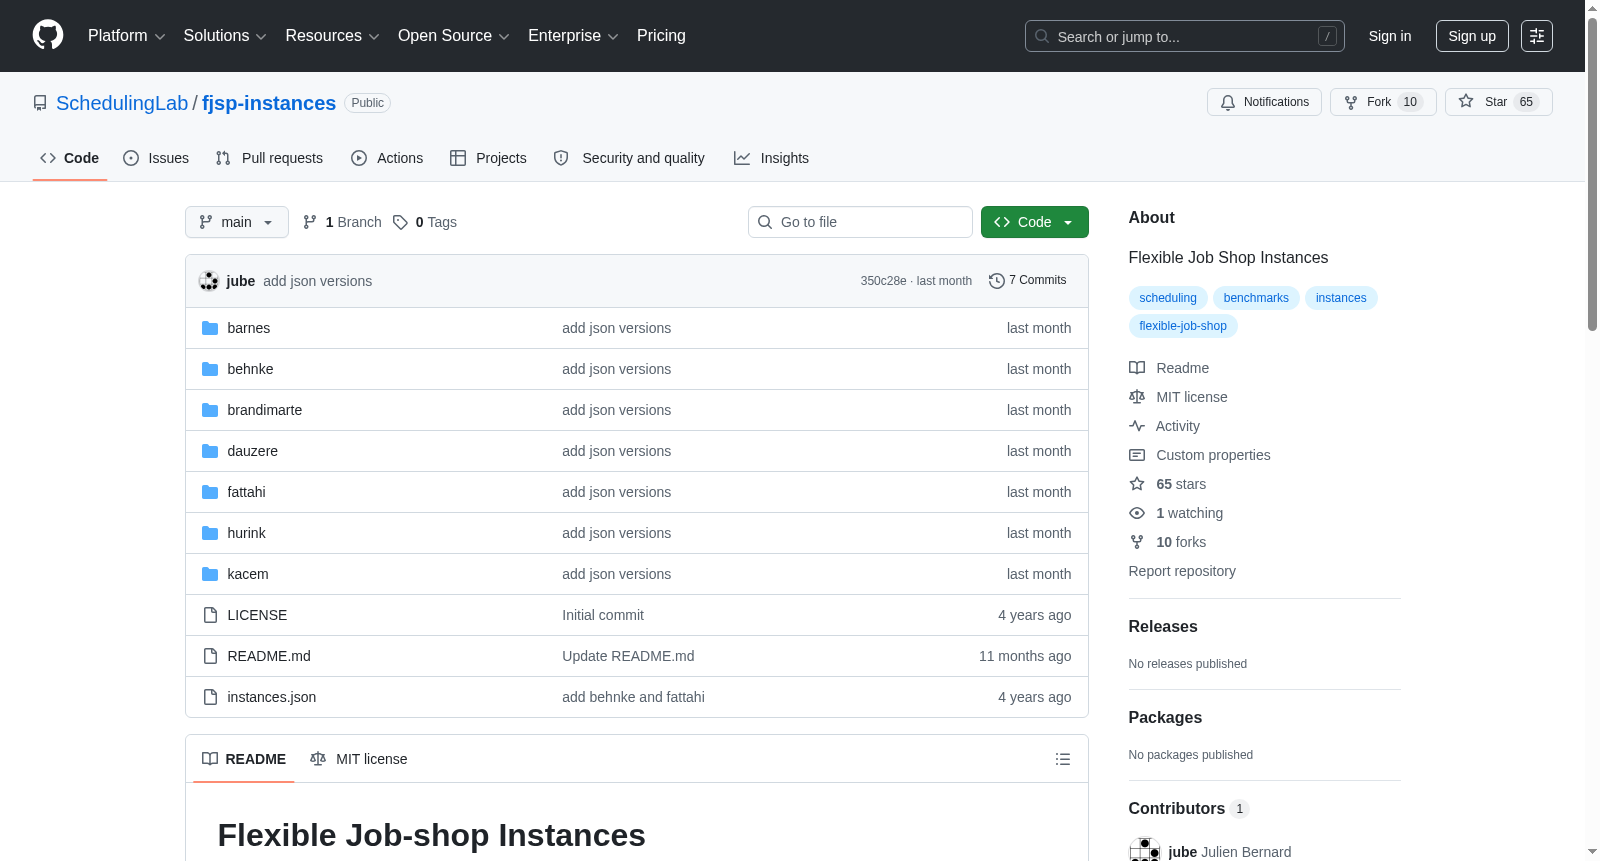Click the MIT license scale icon in About
The height and width of the screenshot is (861, 1600).
tap(1137, 397)
